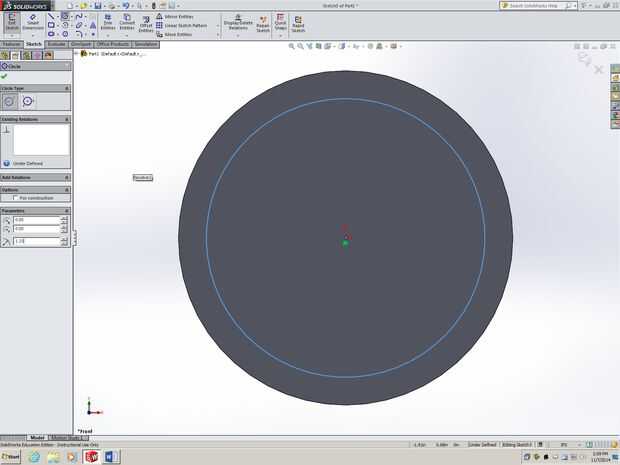
Task: Select the Line sketch tool
Action: point(51,16)
